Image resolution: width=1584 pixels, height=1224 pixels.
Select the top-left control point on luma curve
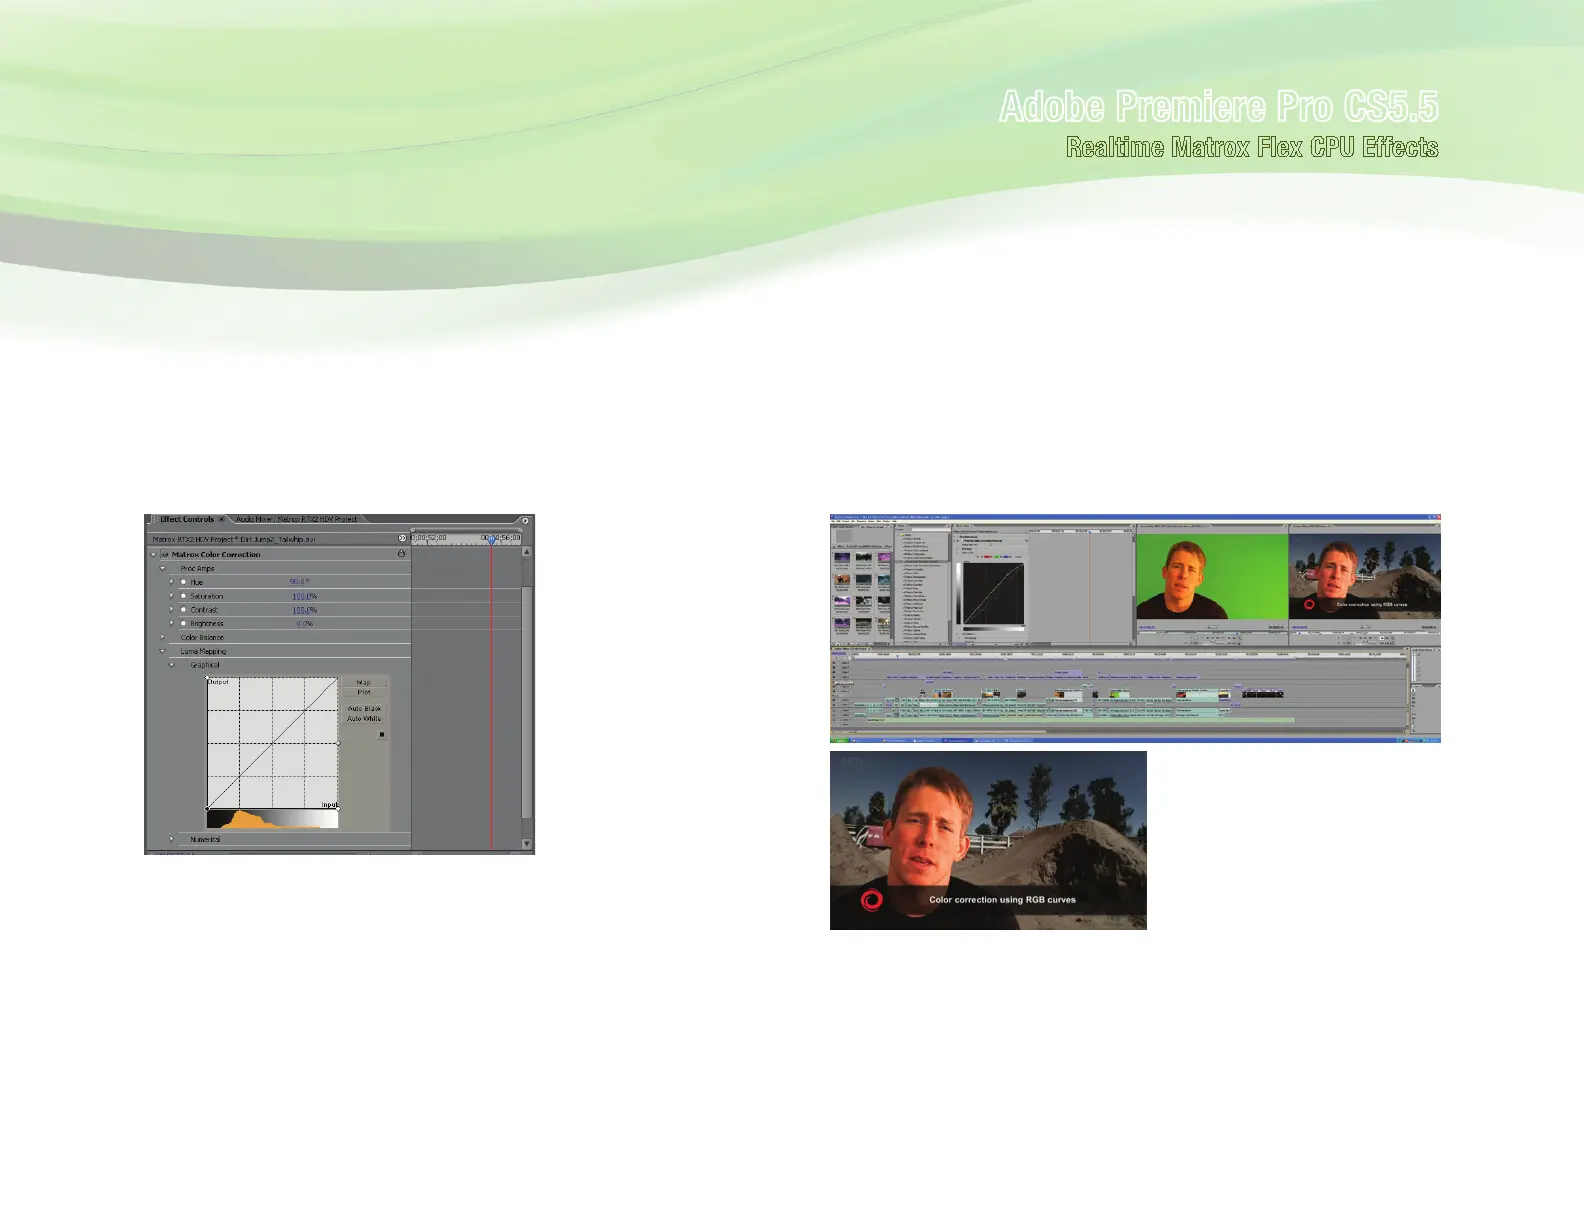point(208,679)
